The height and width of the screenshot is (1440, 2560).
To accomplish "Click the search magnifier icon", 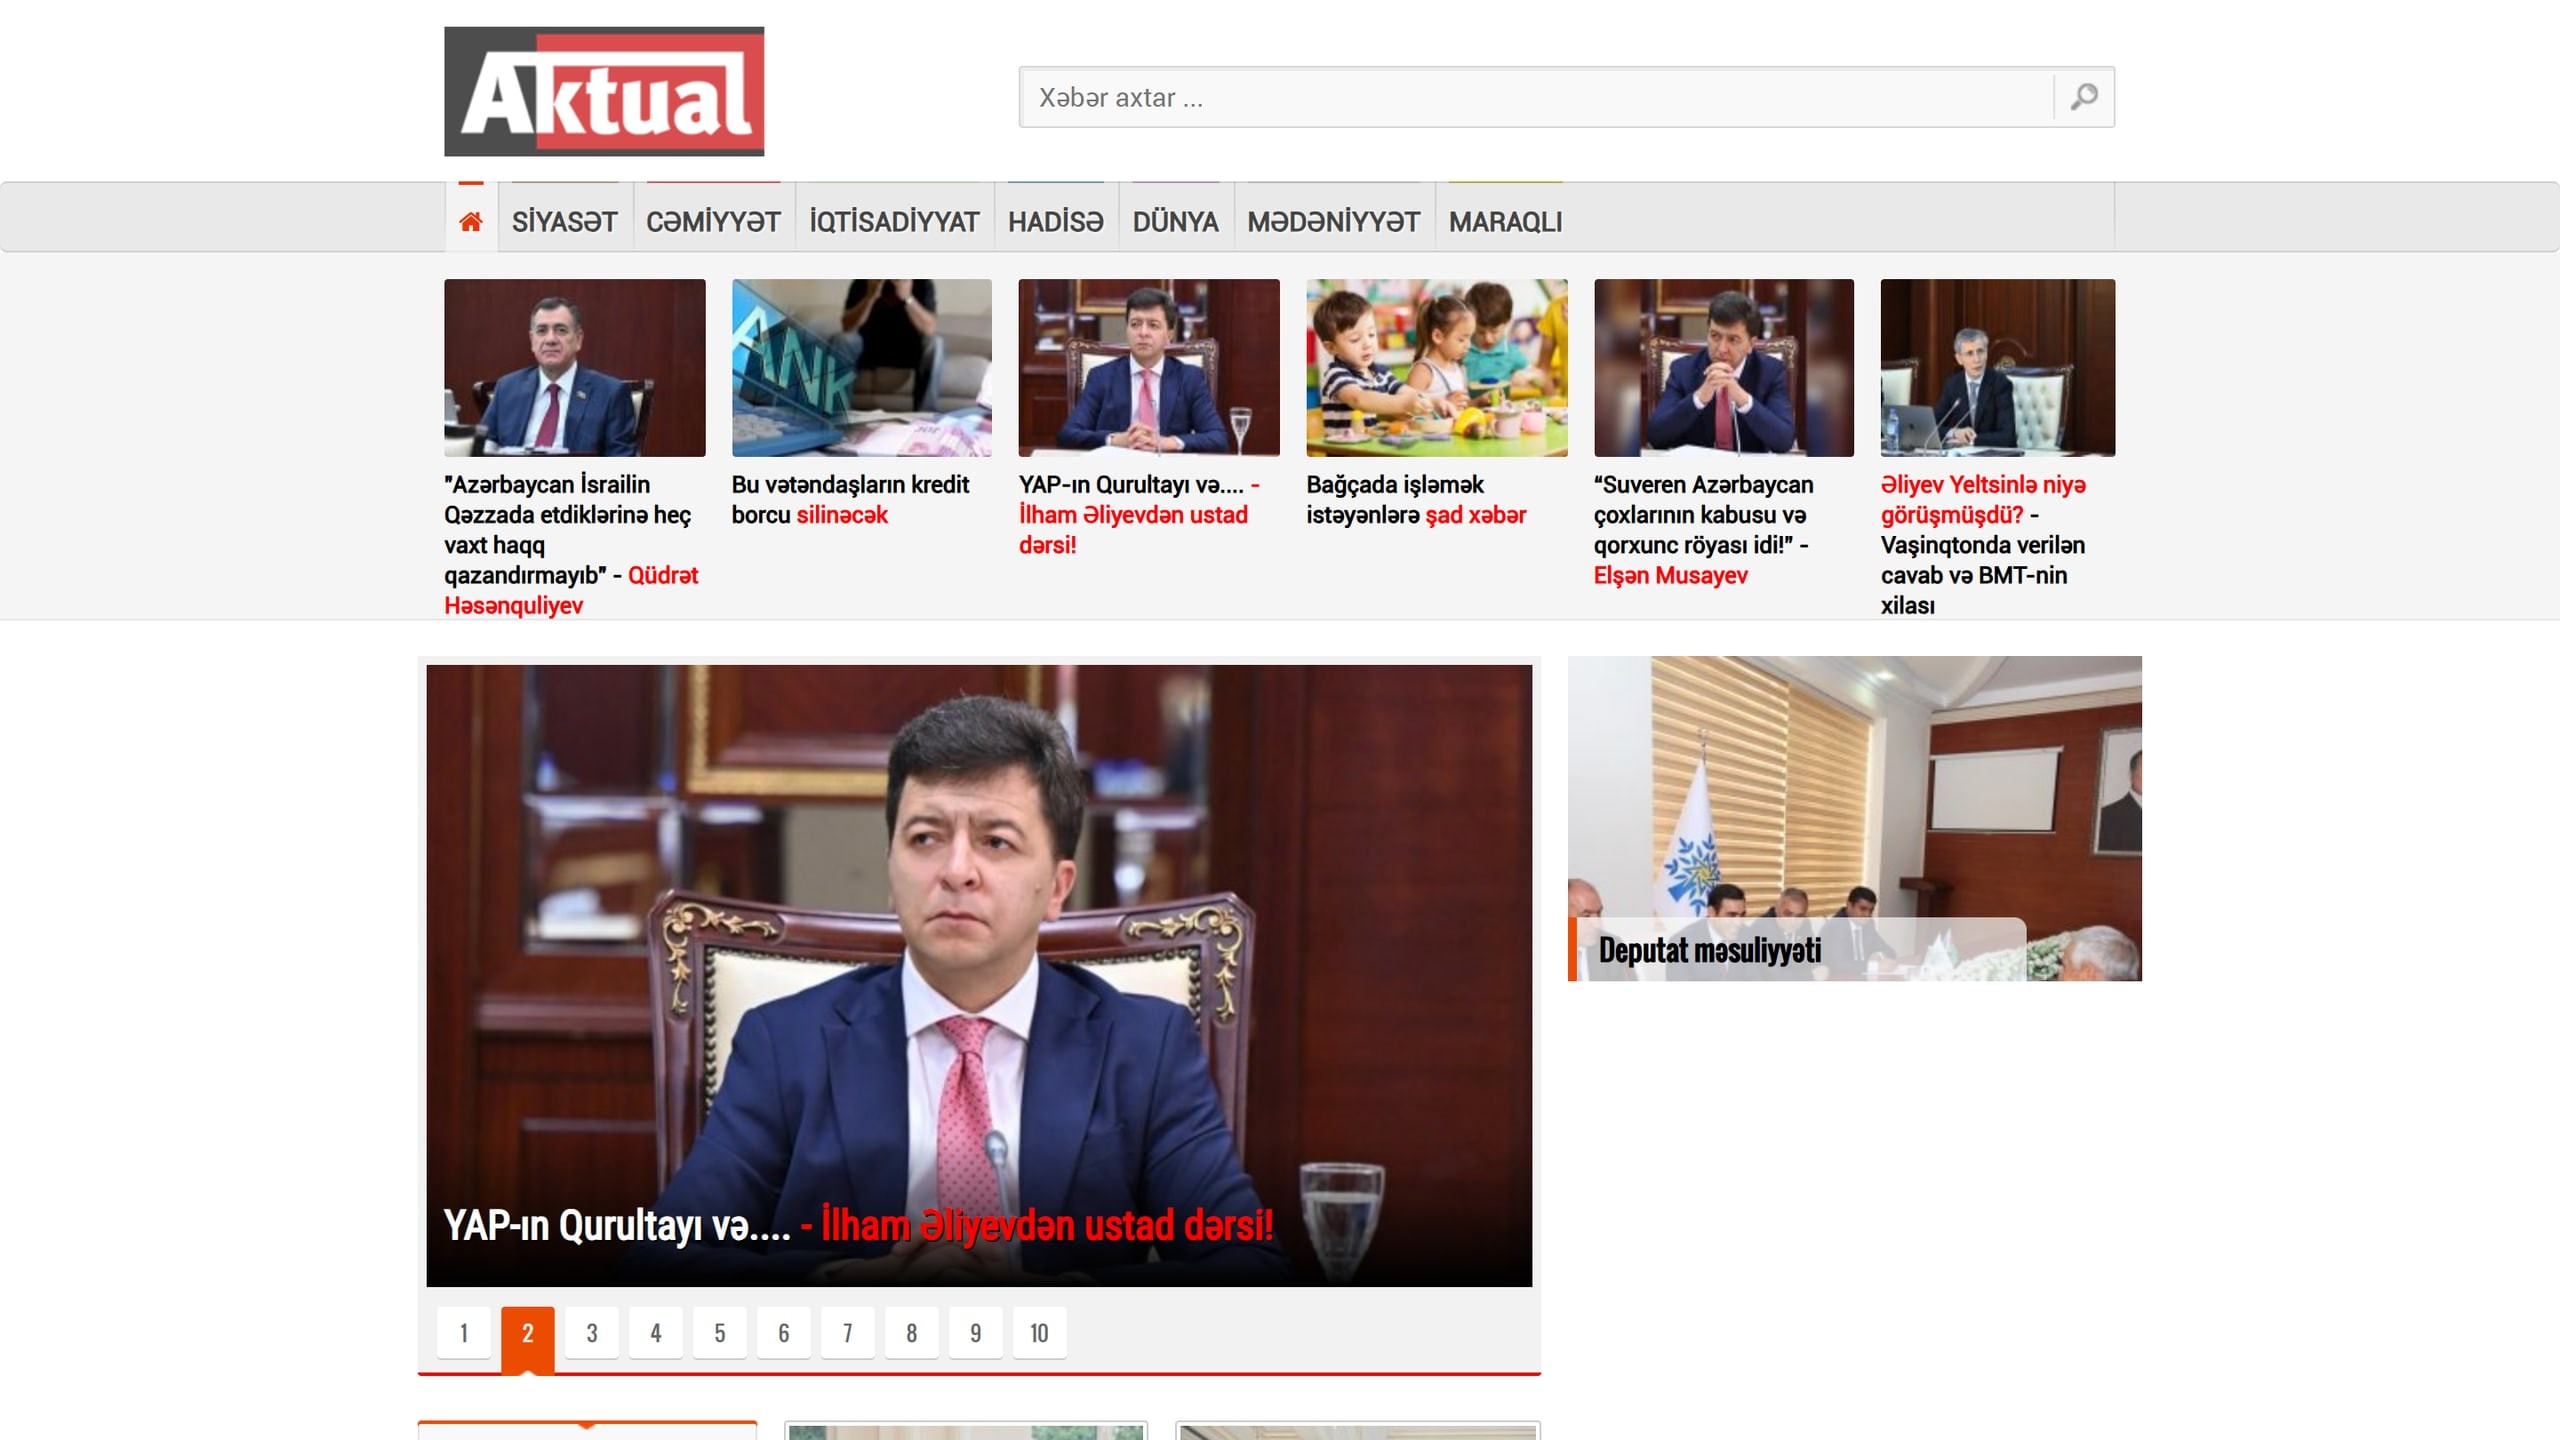I will click(2084, 97).
